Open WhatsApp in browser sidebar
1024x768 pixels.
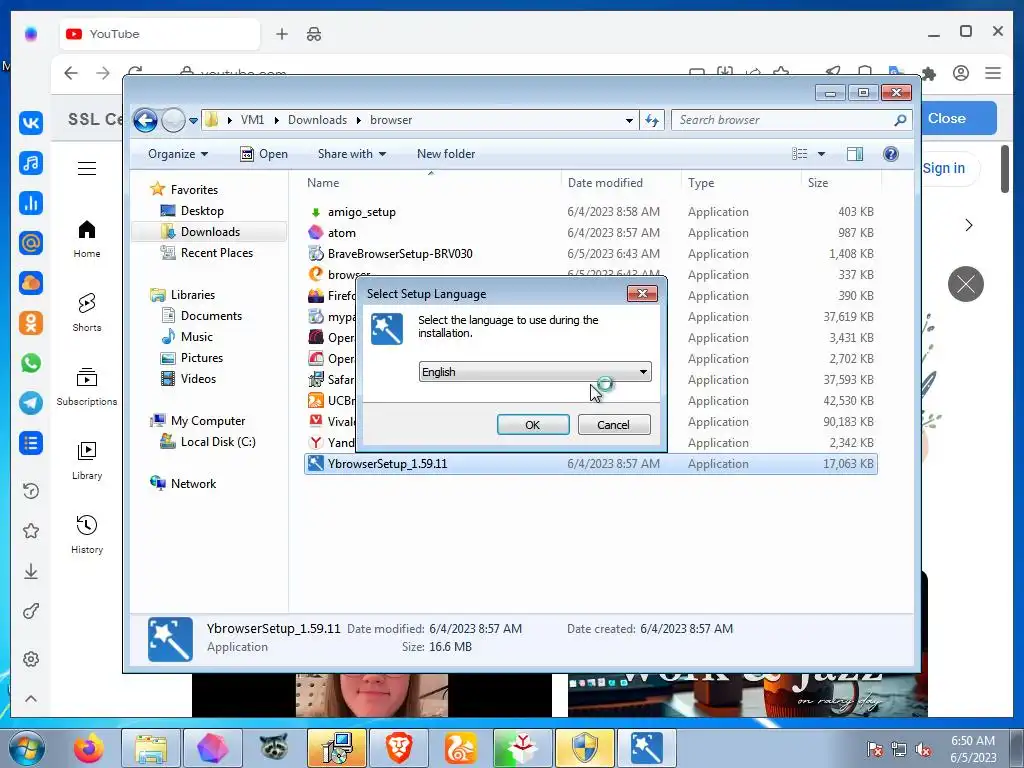(31, 363)
